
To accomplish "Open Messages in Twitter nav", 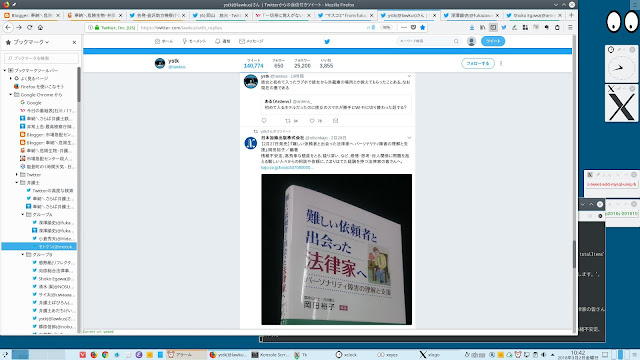I will (x=251, y=41).
